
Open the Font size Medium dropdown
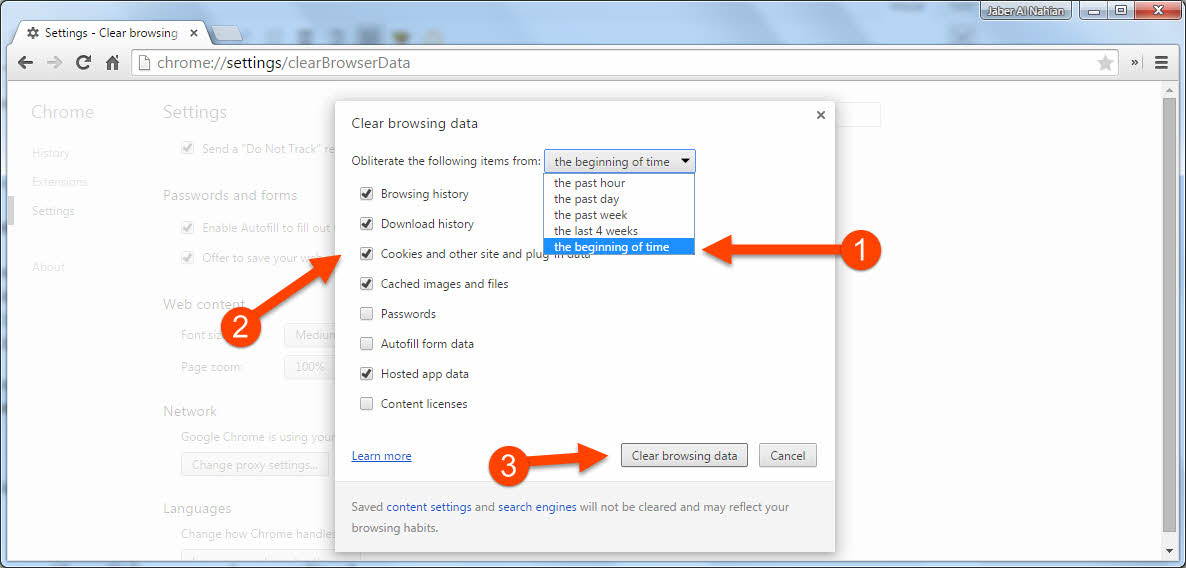click(x=309, y=336)
